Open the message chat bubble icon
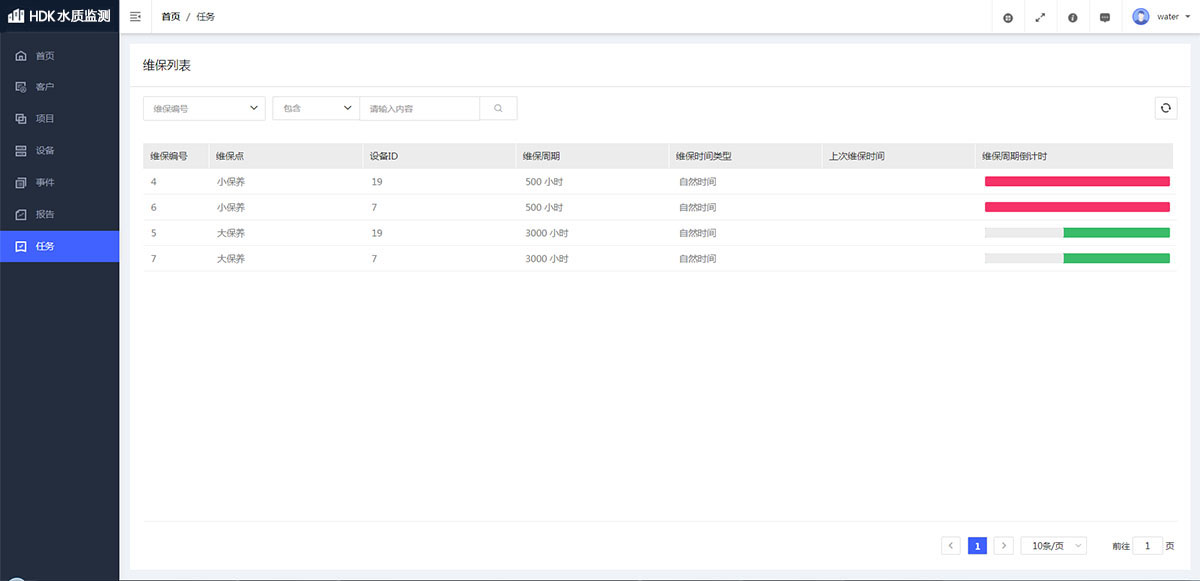Screen dimensions: 1200x581 click(1105, 17)
